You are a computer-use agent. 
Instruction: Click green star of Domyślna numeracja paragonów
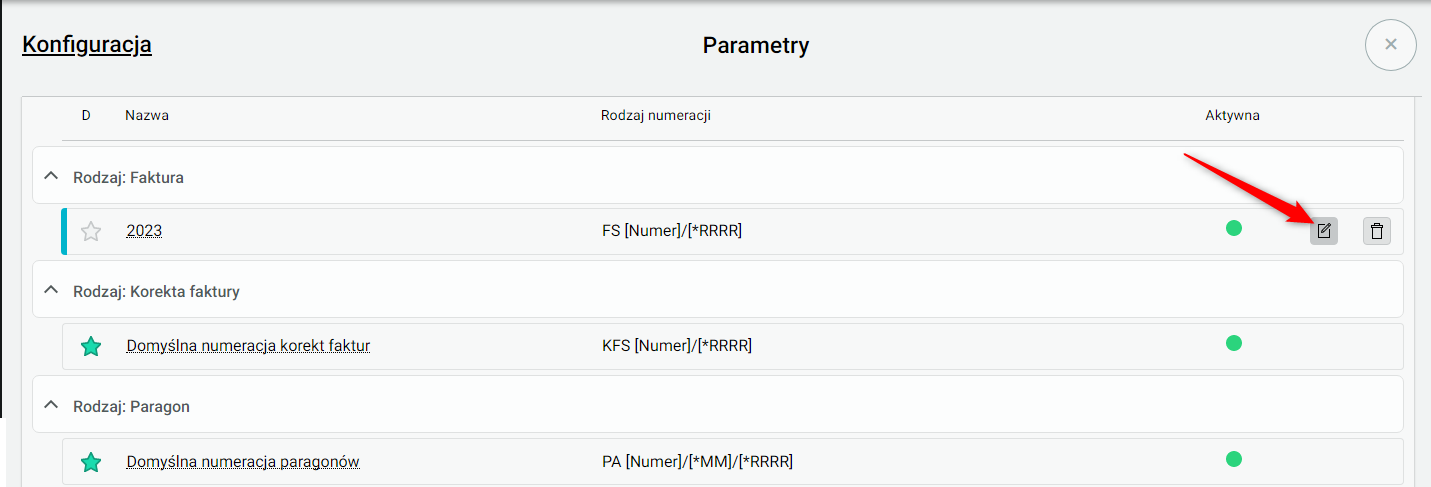coord(91,461)
